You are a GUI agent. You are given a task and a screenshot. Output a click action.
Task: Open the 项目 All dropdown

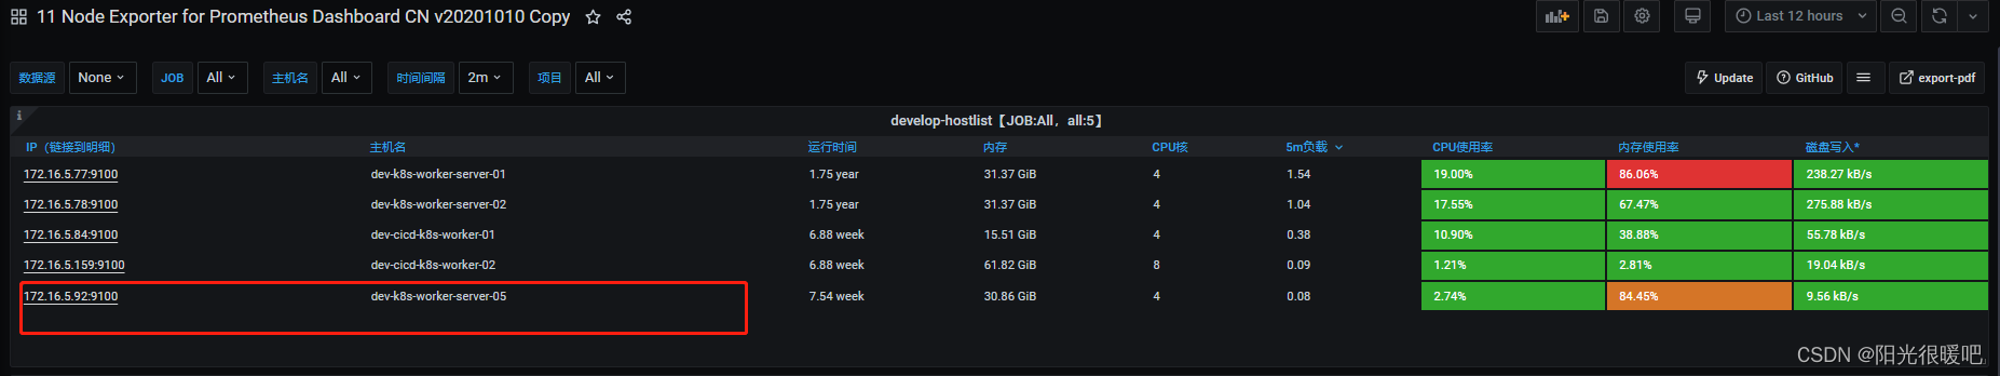point(600,77)
